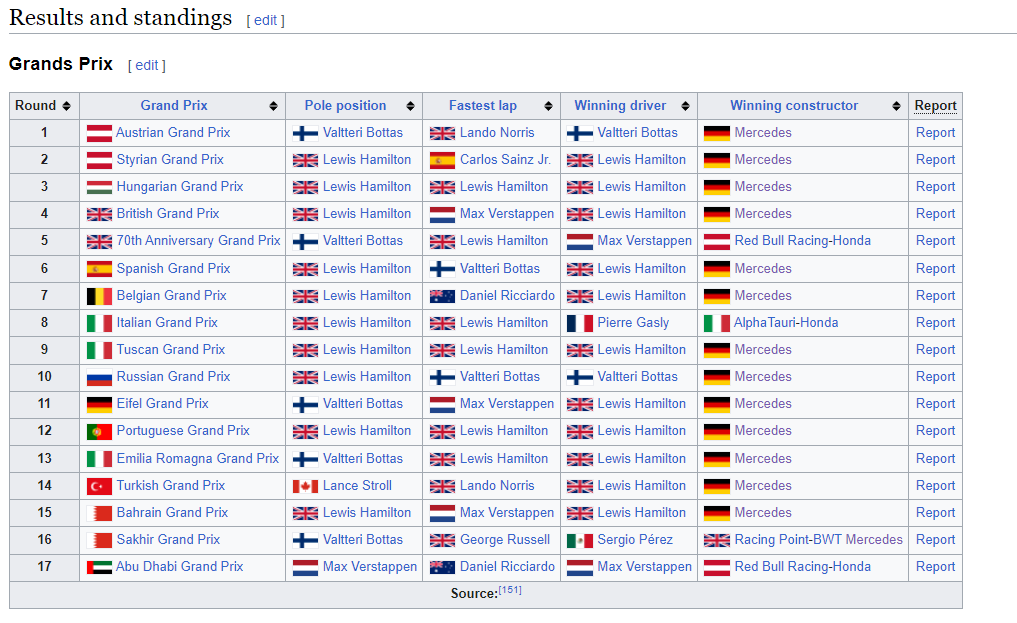
Task: Open the Emilia Romagna Grand Prix link
Action: (198, 458)
